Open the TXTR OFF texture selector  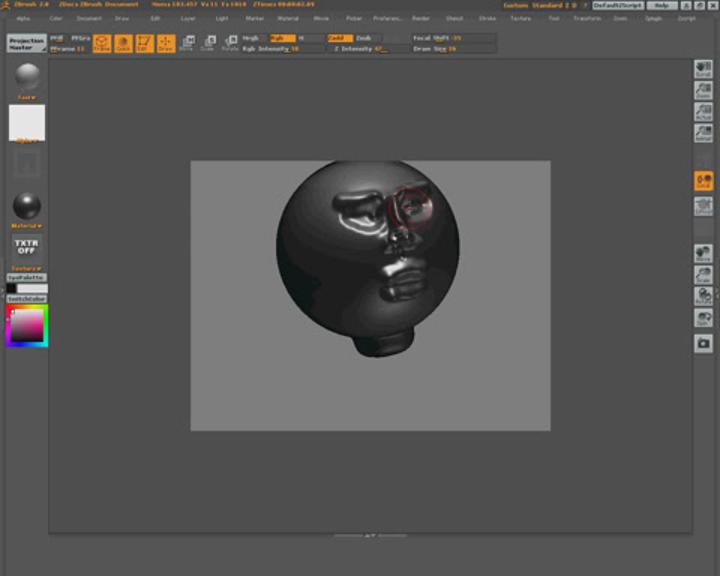coord(26,247)
